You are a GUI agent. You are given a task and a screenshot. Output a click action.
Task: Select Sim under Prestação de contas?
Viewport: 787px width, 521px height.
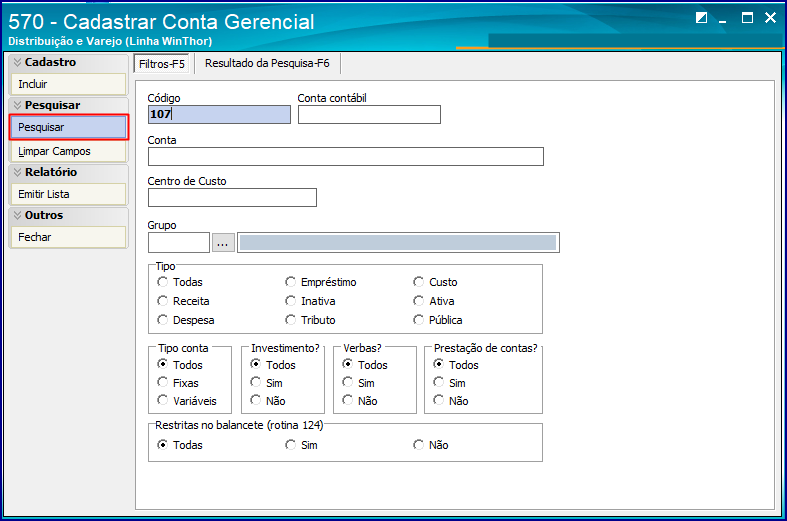coord(450,382)
